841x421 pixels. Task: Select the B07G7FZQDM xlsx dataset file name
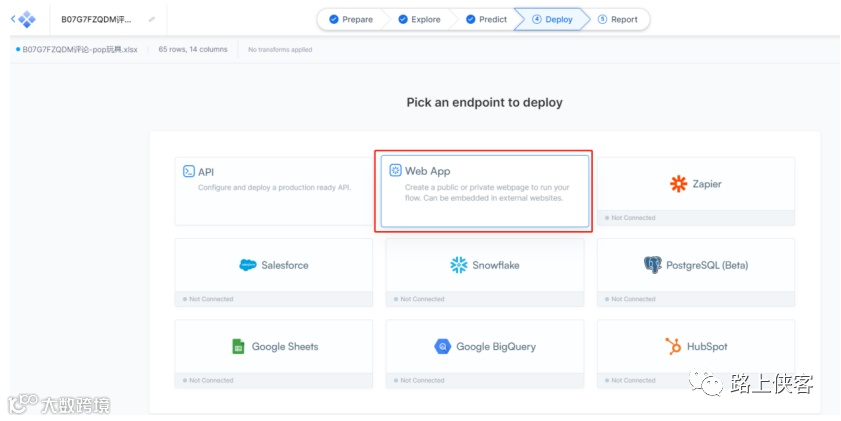pyautogui.click(x=79, y=49)
